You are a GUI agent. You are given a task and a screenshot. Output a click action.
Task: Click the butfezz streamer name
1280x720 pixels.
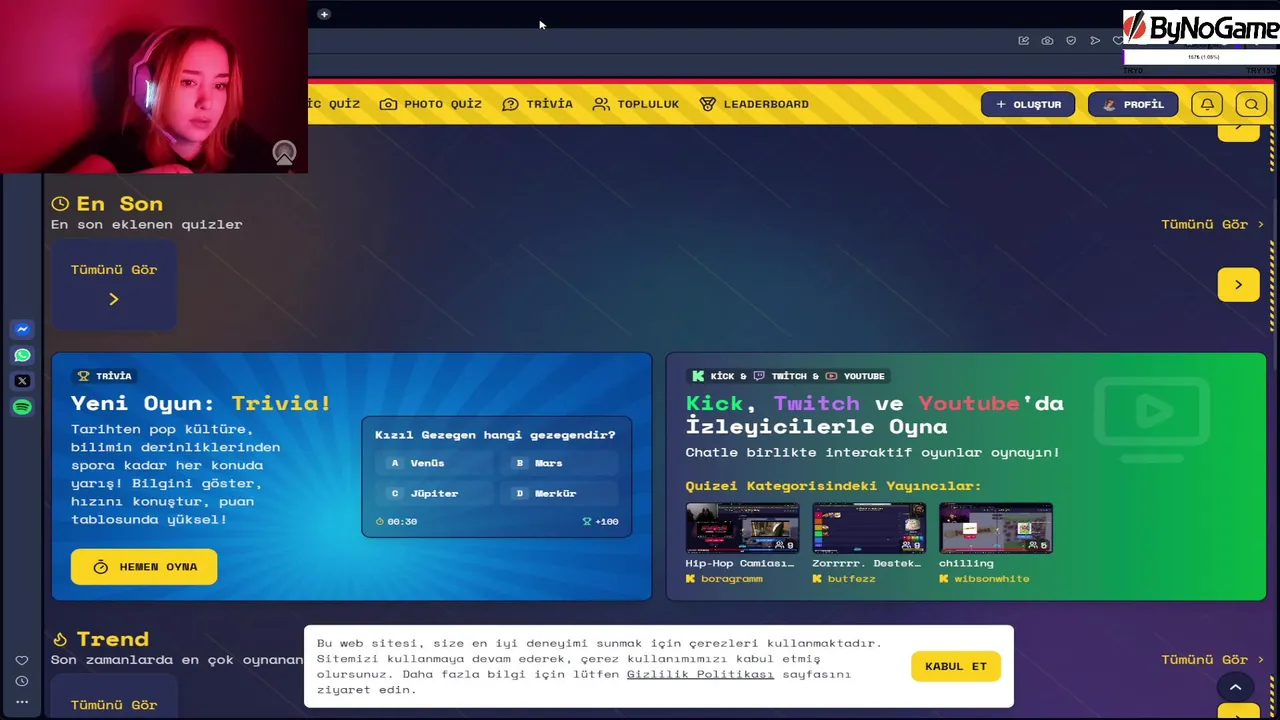point(852,579)
